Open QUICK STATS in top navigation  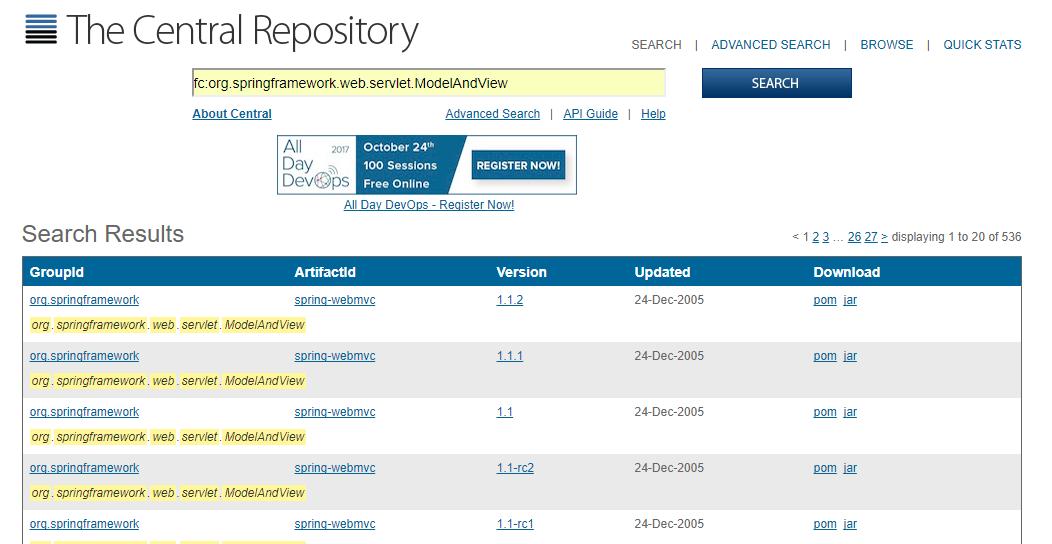982,45
